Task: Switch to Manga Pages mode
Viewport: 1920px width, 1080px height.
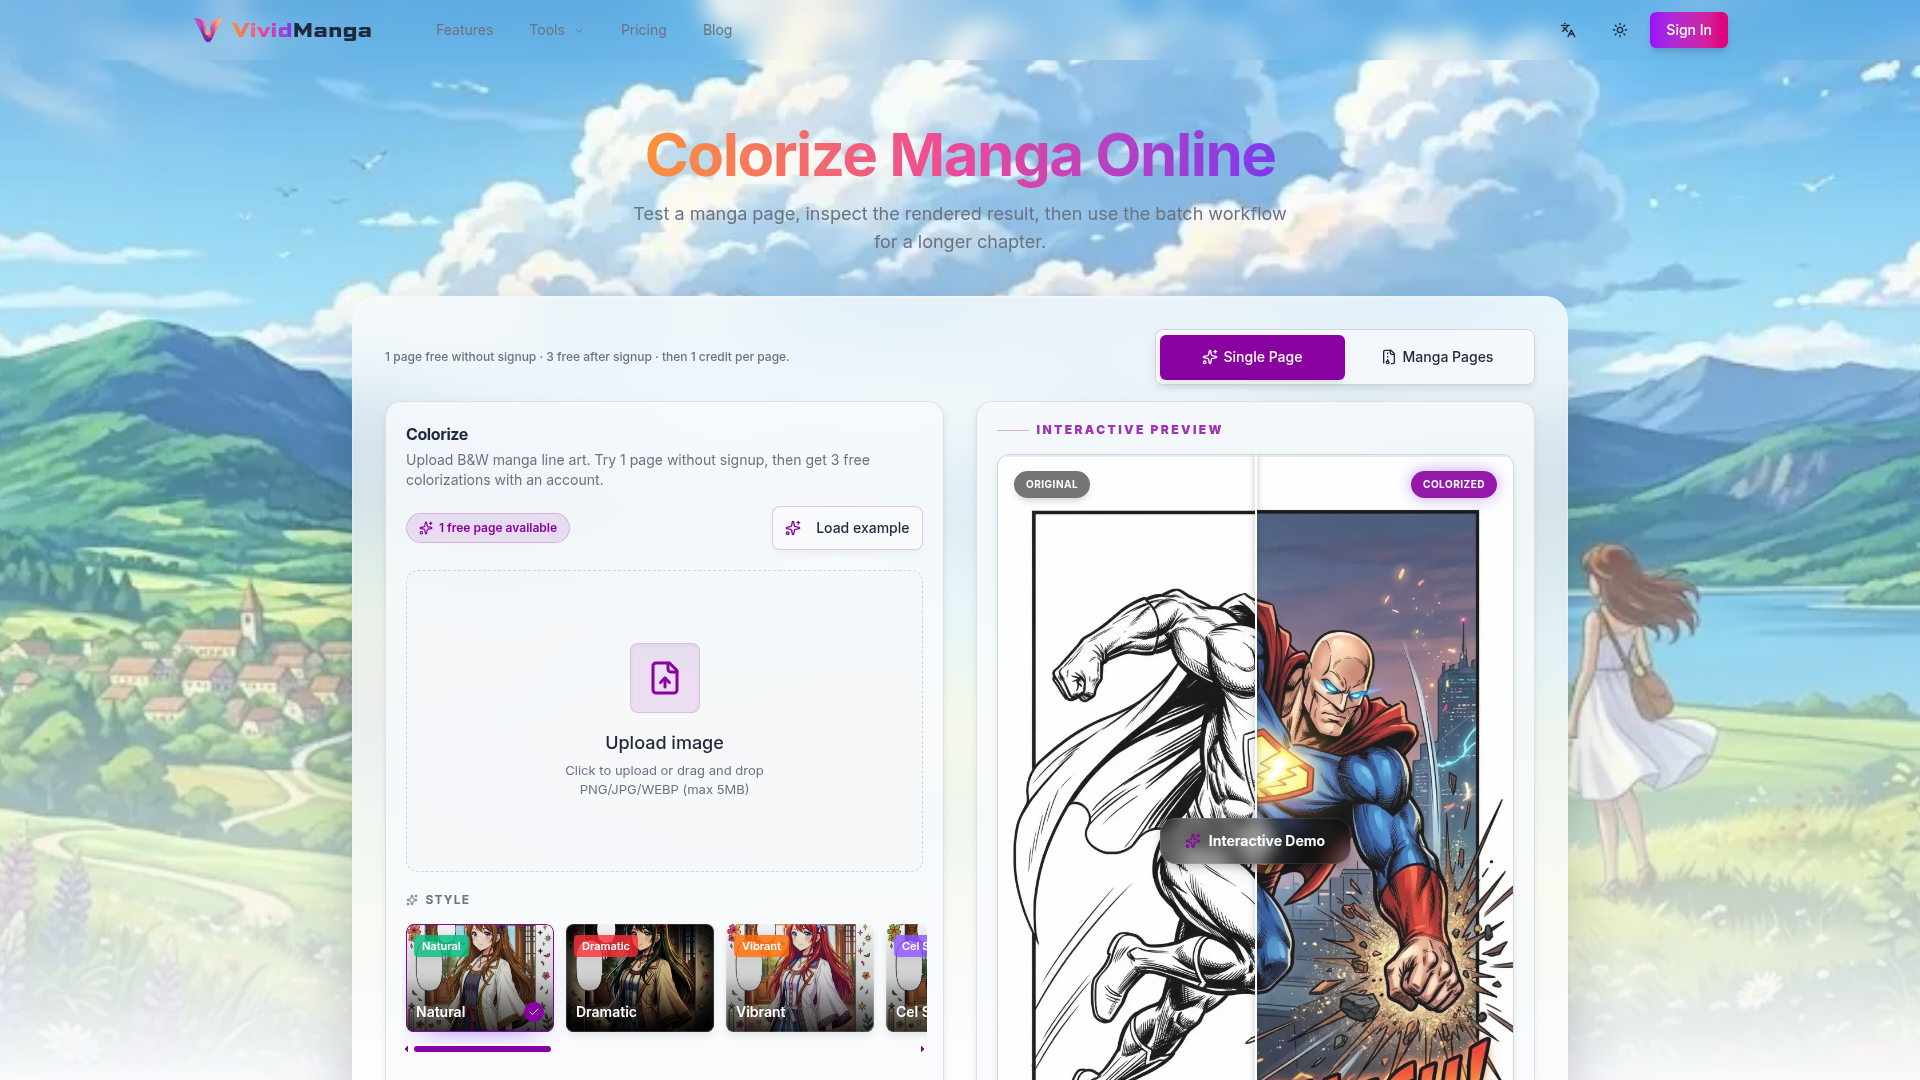Action: 1437,357
